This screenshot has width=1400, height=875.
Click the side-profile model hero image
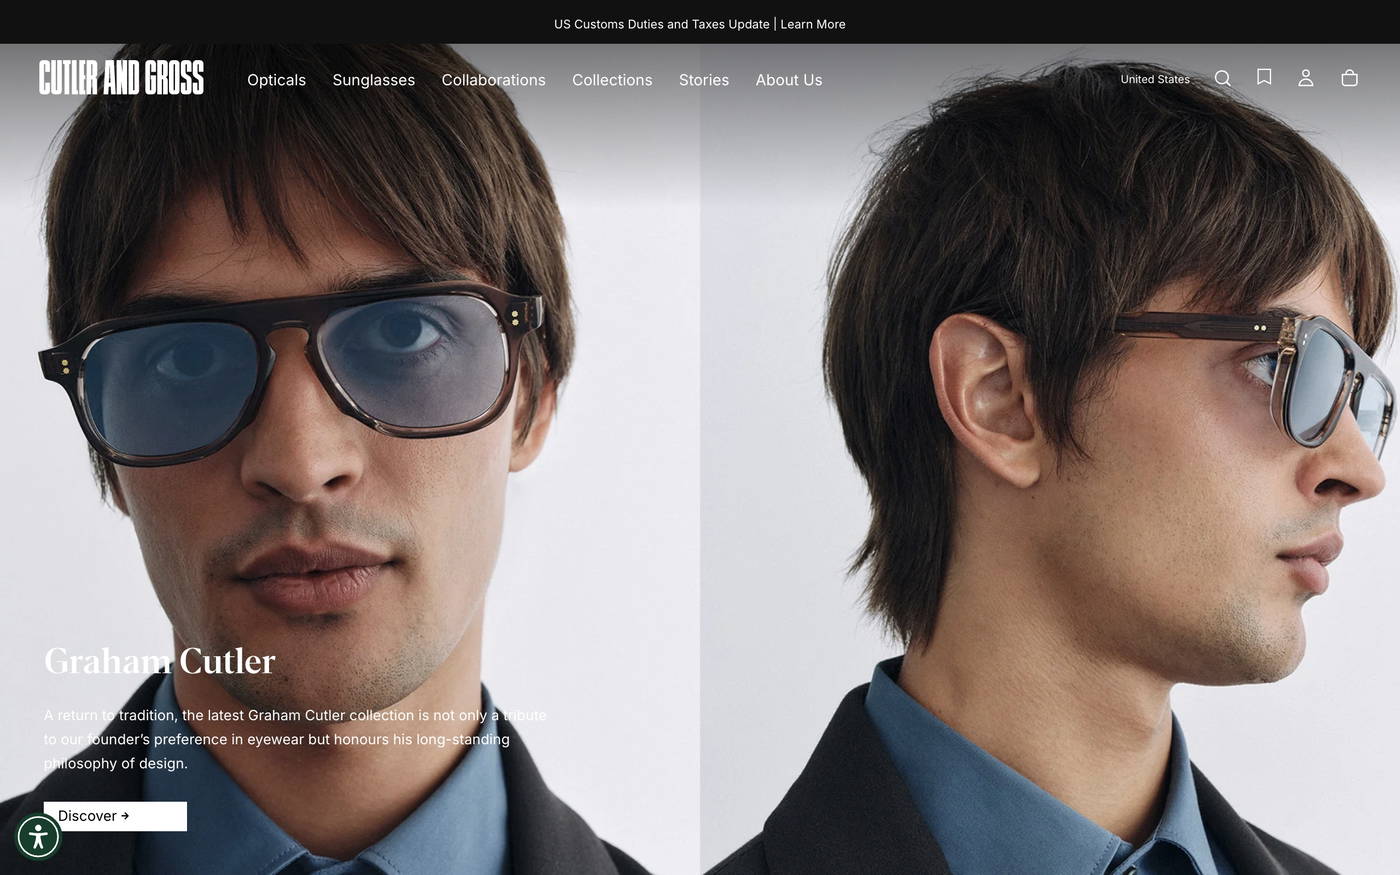tap(1050, 450)
